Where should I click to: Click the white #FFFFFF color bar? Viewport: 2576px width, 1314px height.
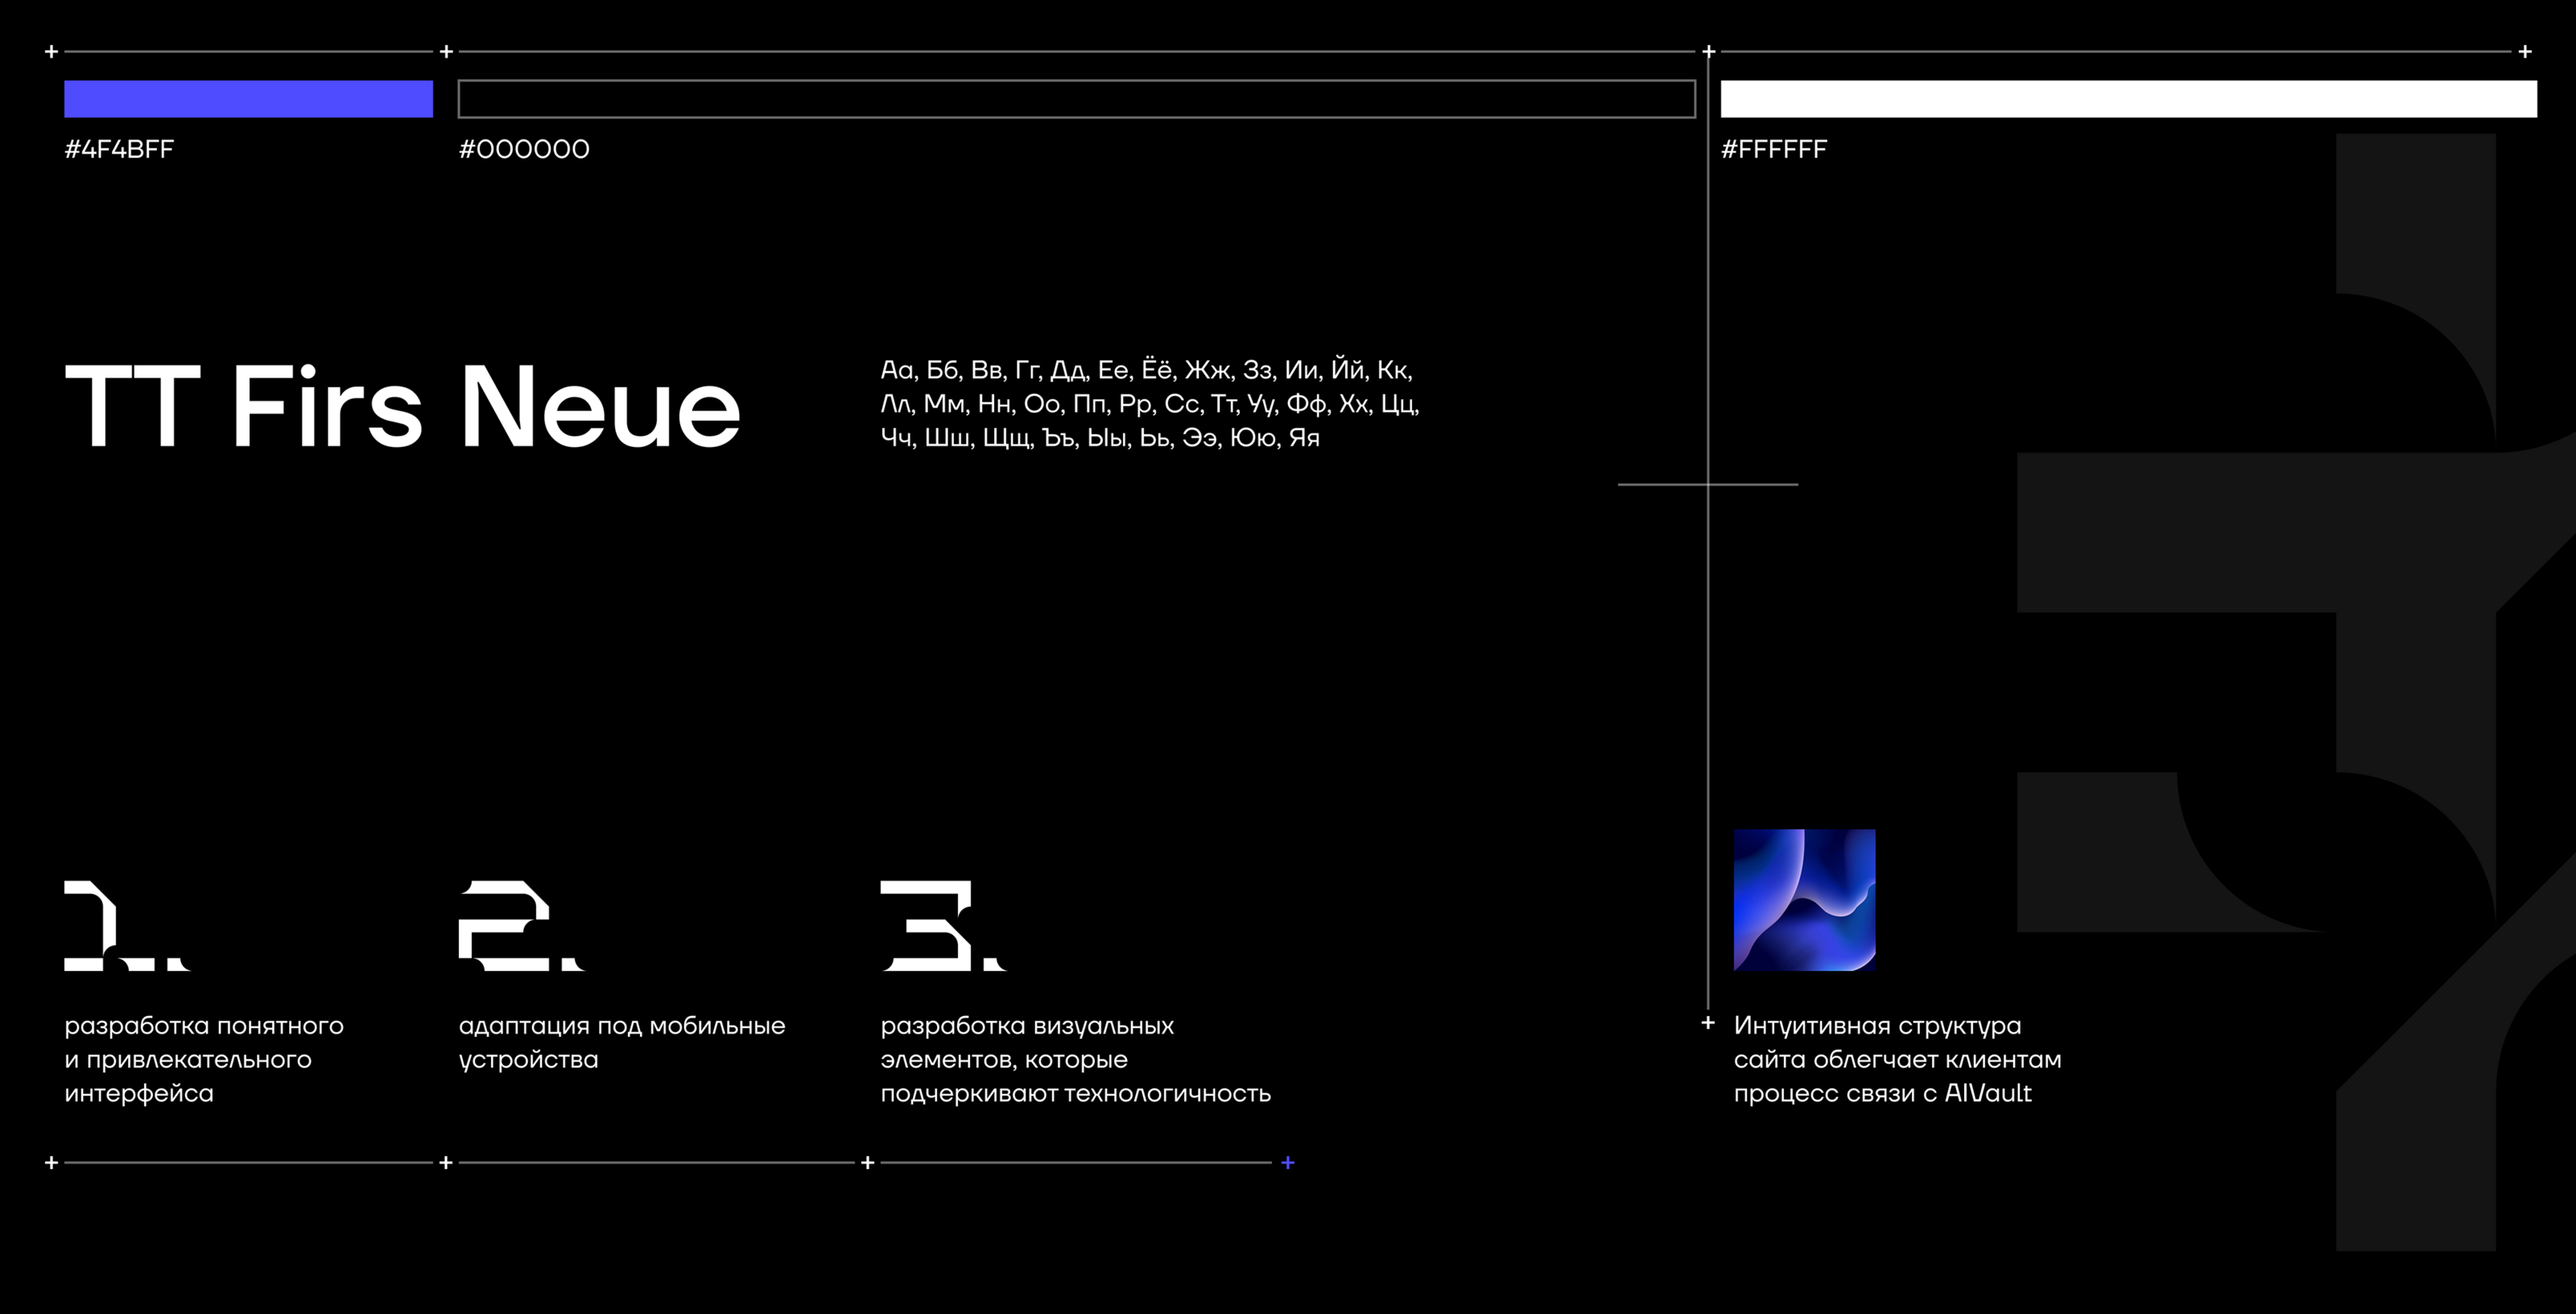[x=2128, y=99]
